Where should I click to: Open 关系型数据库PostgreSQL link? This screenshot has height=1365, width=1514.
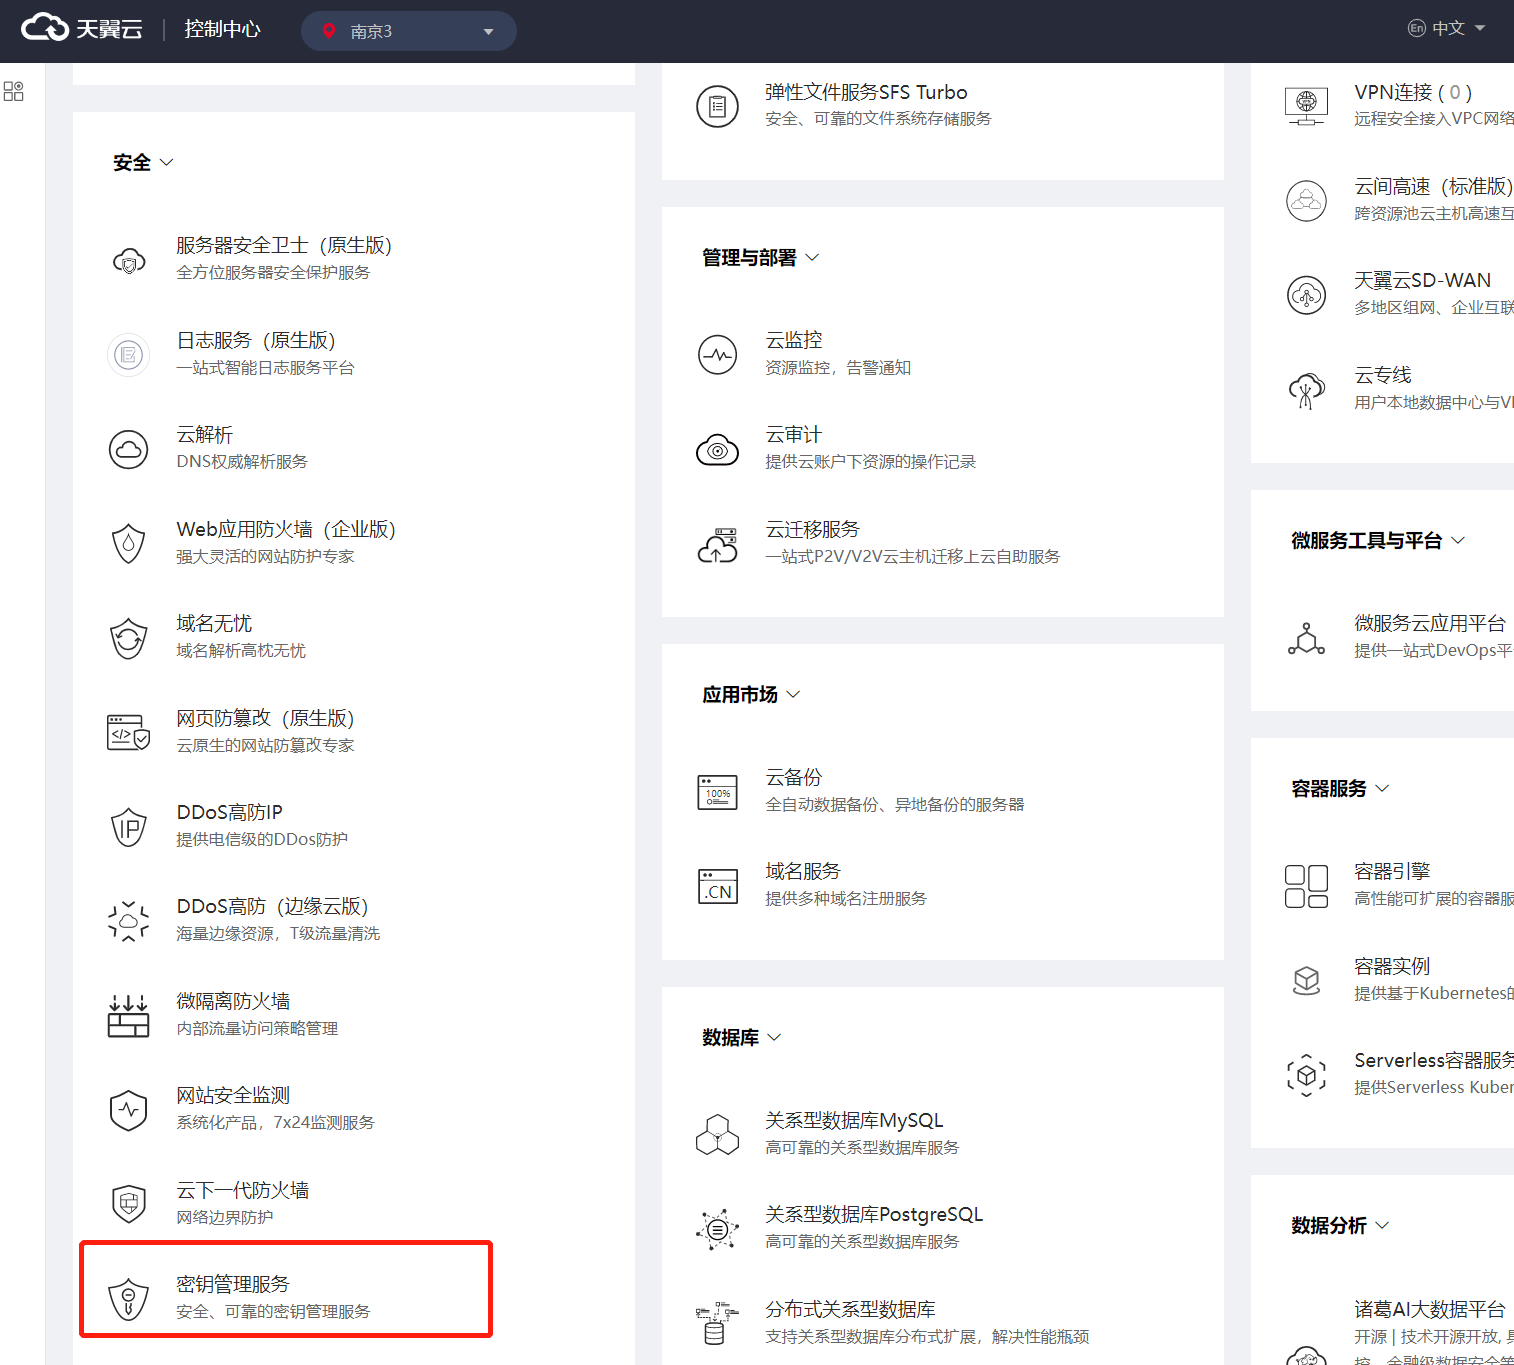874,1214
